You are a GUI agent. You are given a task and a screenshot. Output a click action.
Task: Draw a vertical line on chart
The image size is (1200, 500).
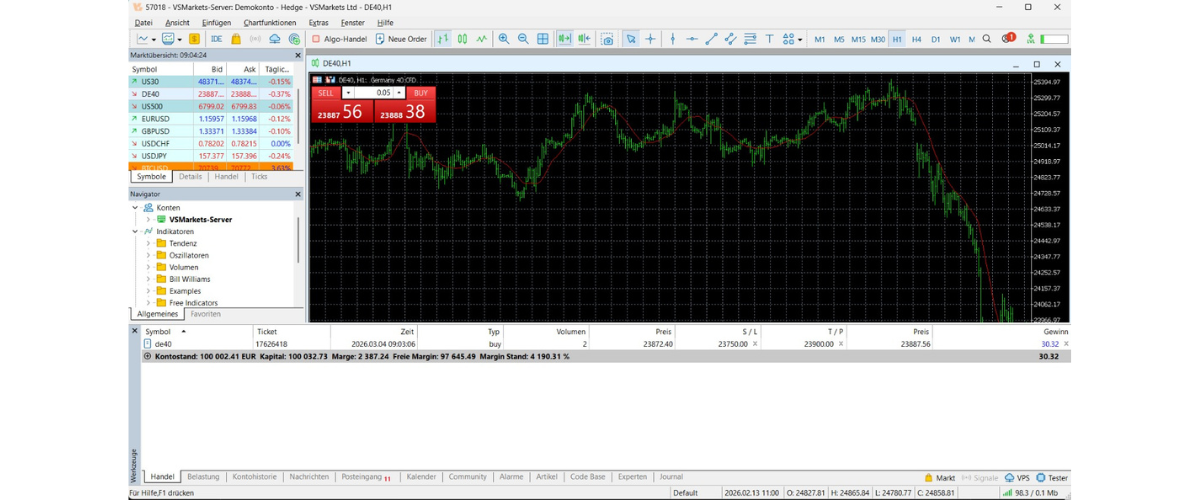(673, 39)
